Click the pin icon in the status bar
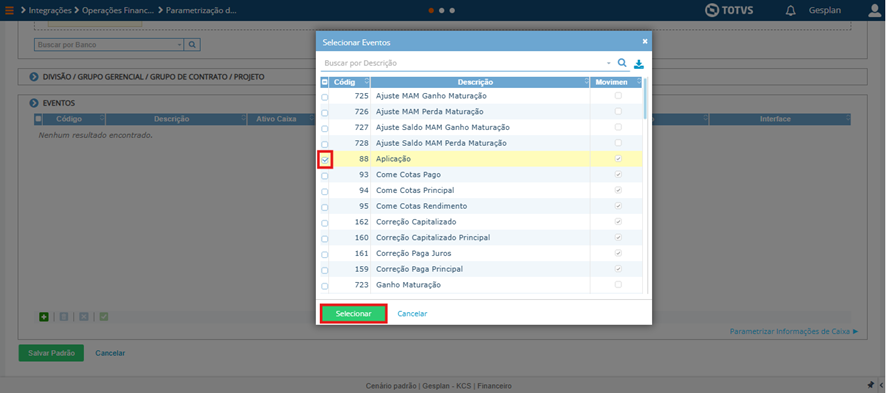 (x=871, y=386)
